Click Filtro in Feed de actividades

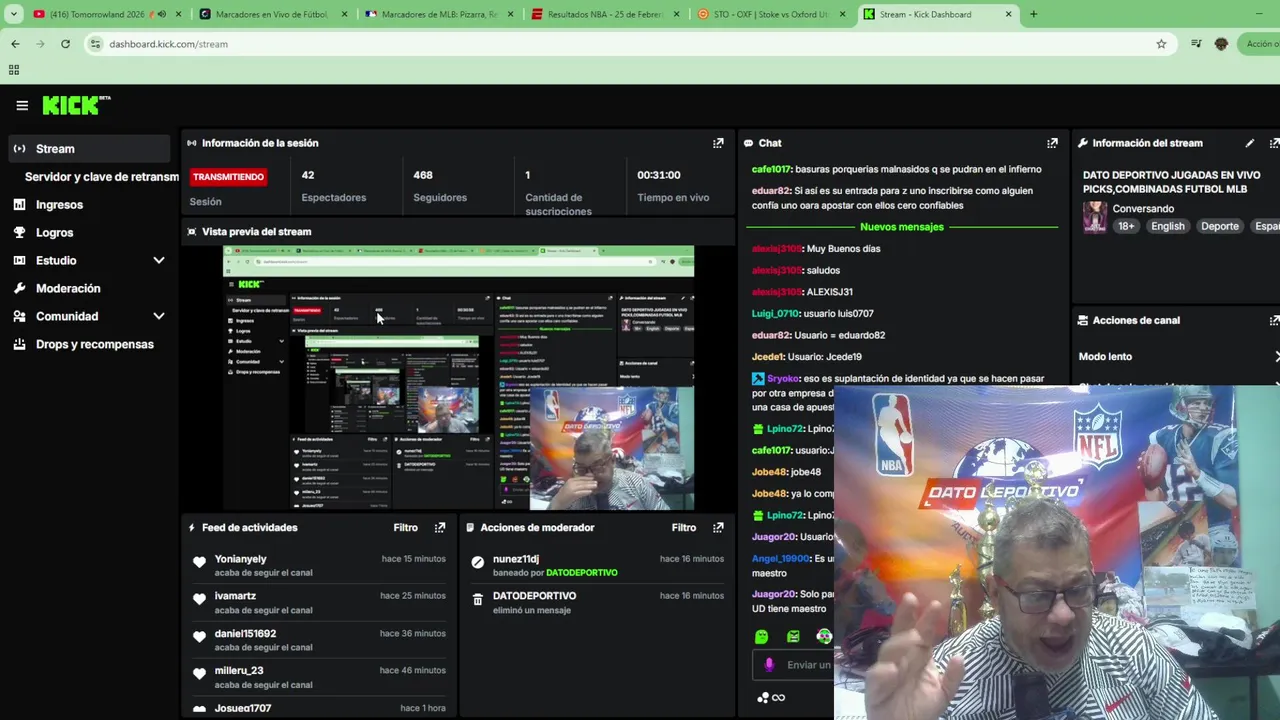[x=405, y=527]
